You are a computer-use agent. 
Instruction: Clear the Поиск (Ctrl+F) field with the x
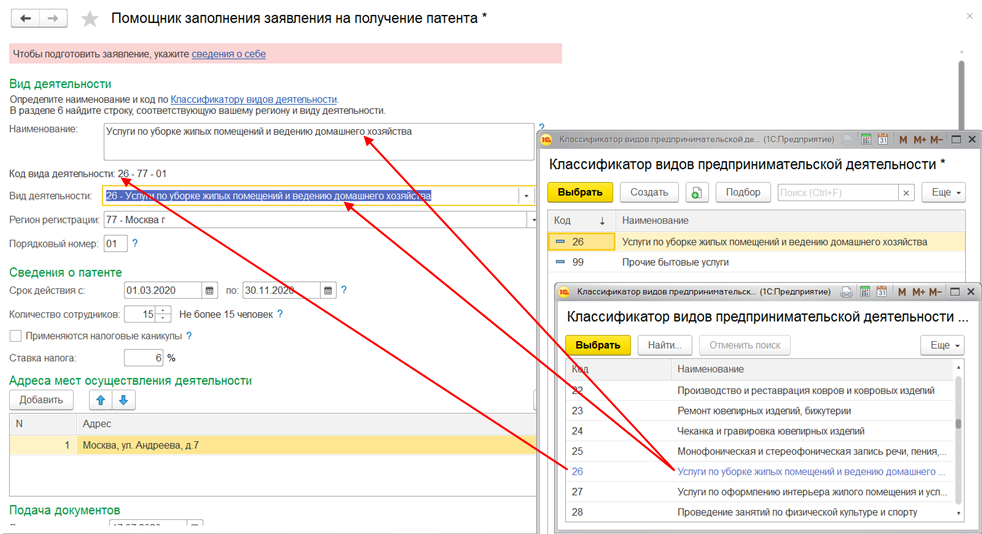(906, 193)
